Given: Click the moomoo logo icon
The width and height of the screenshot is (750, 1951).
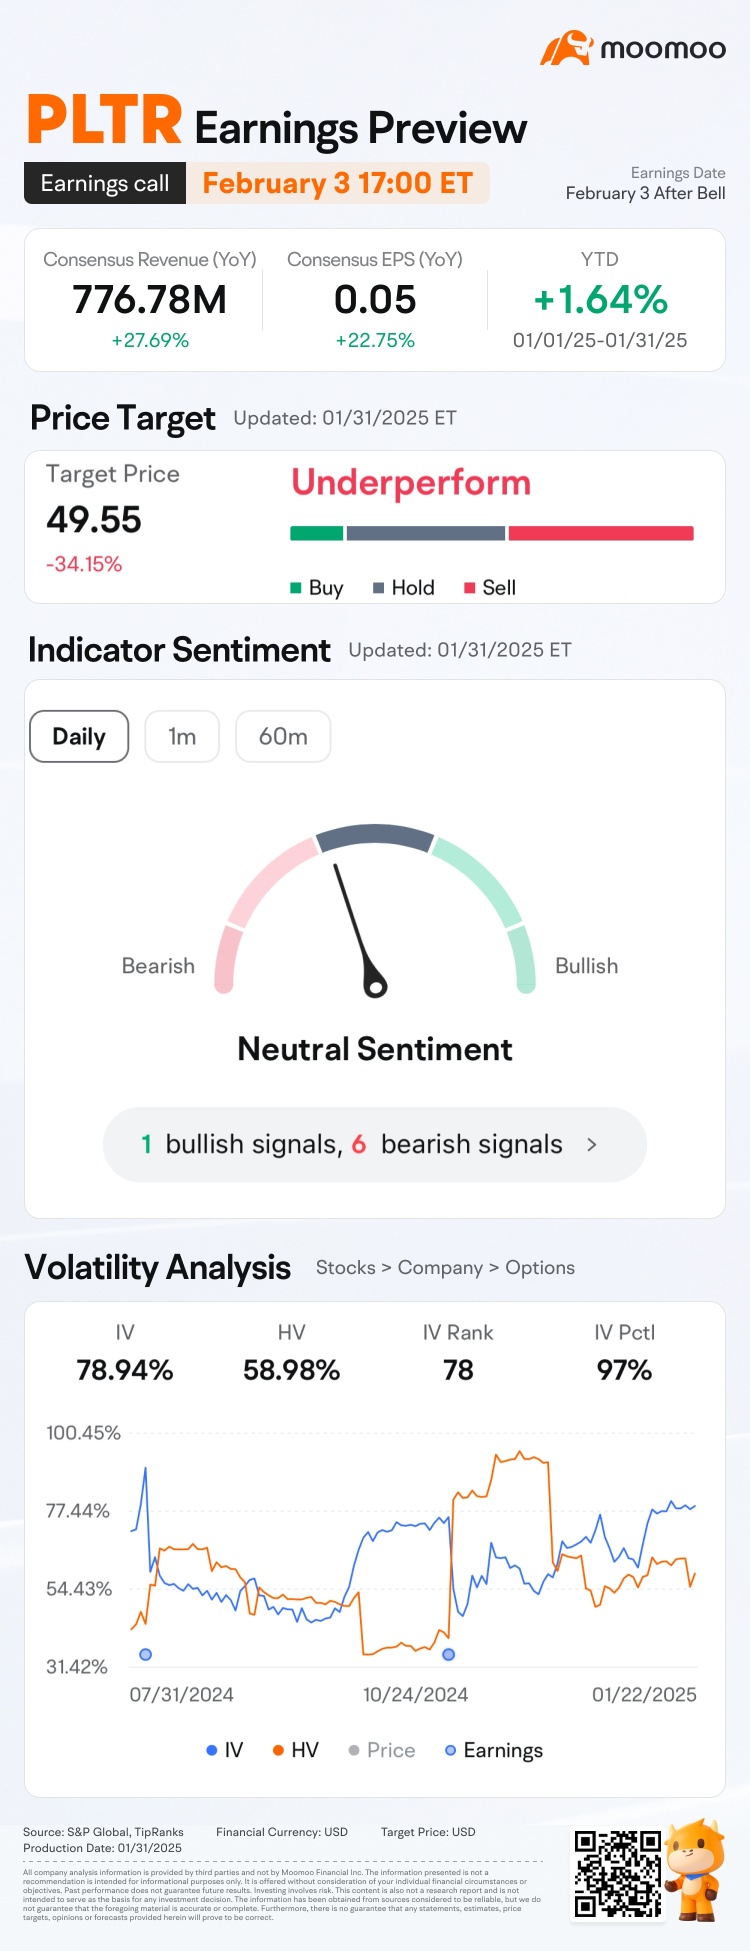Looking at the screenshot, I should 566,48.
